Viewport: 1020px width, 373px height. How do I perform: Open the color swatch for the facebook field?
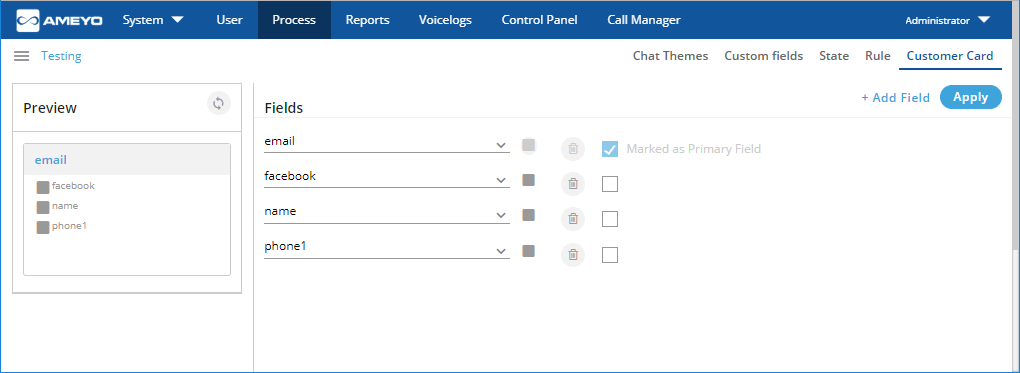click(529, 180)
